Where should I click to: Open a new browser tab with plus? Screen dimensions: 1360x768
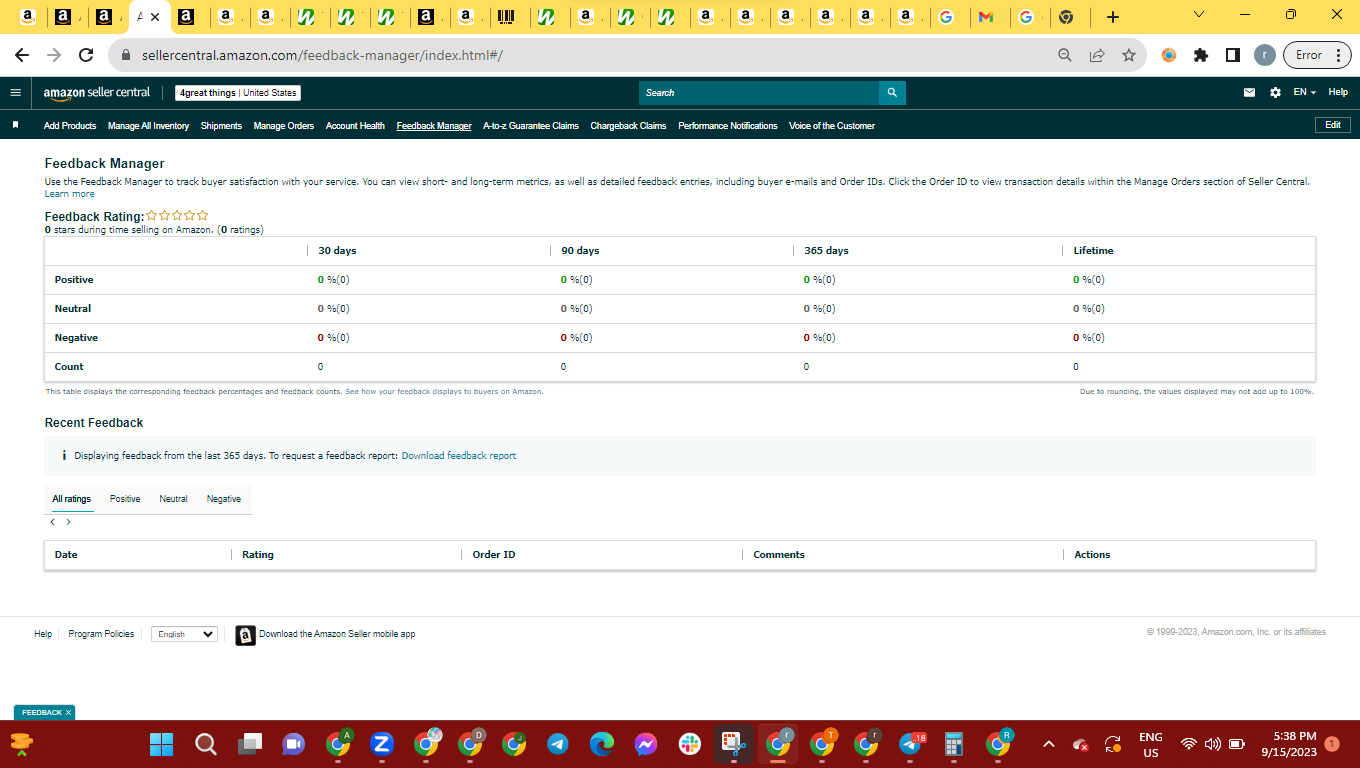coord(1113,17)
